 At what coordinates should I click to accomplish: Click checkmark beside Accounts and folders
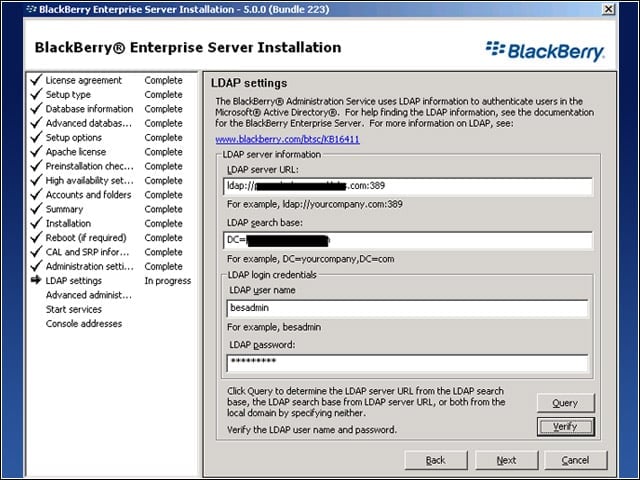(36, 194)
